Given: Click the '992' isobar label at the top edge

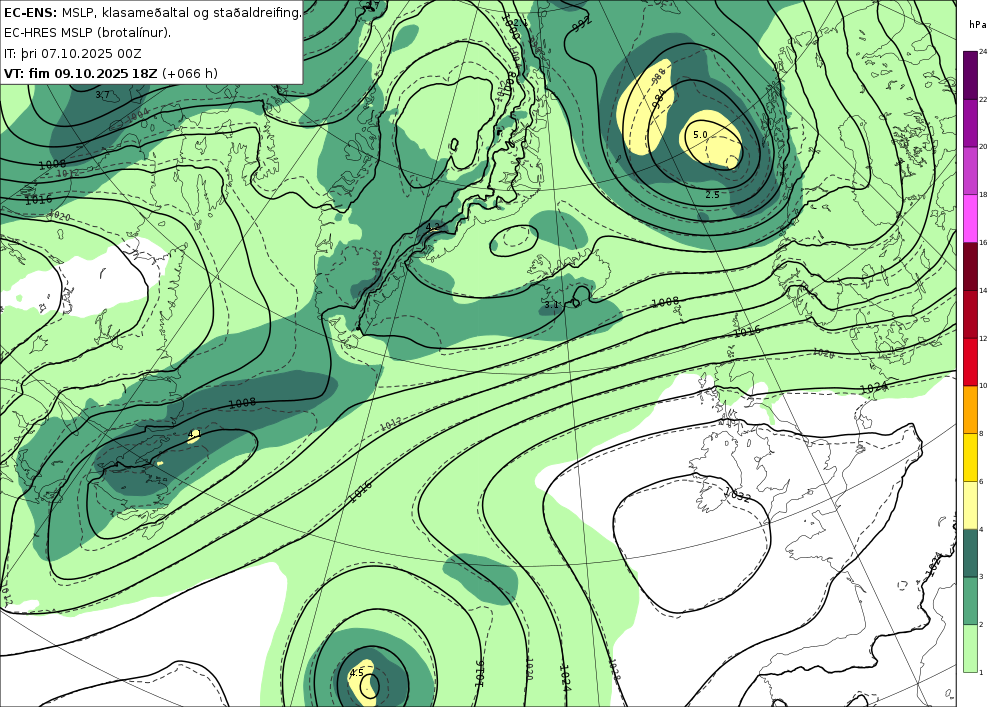Looking at the screenshot, I should [582, 25].
